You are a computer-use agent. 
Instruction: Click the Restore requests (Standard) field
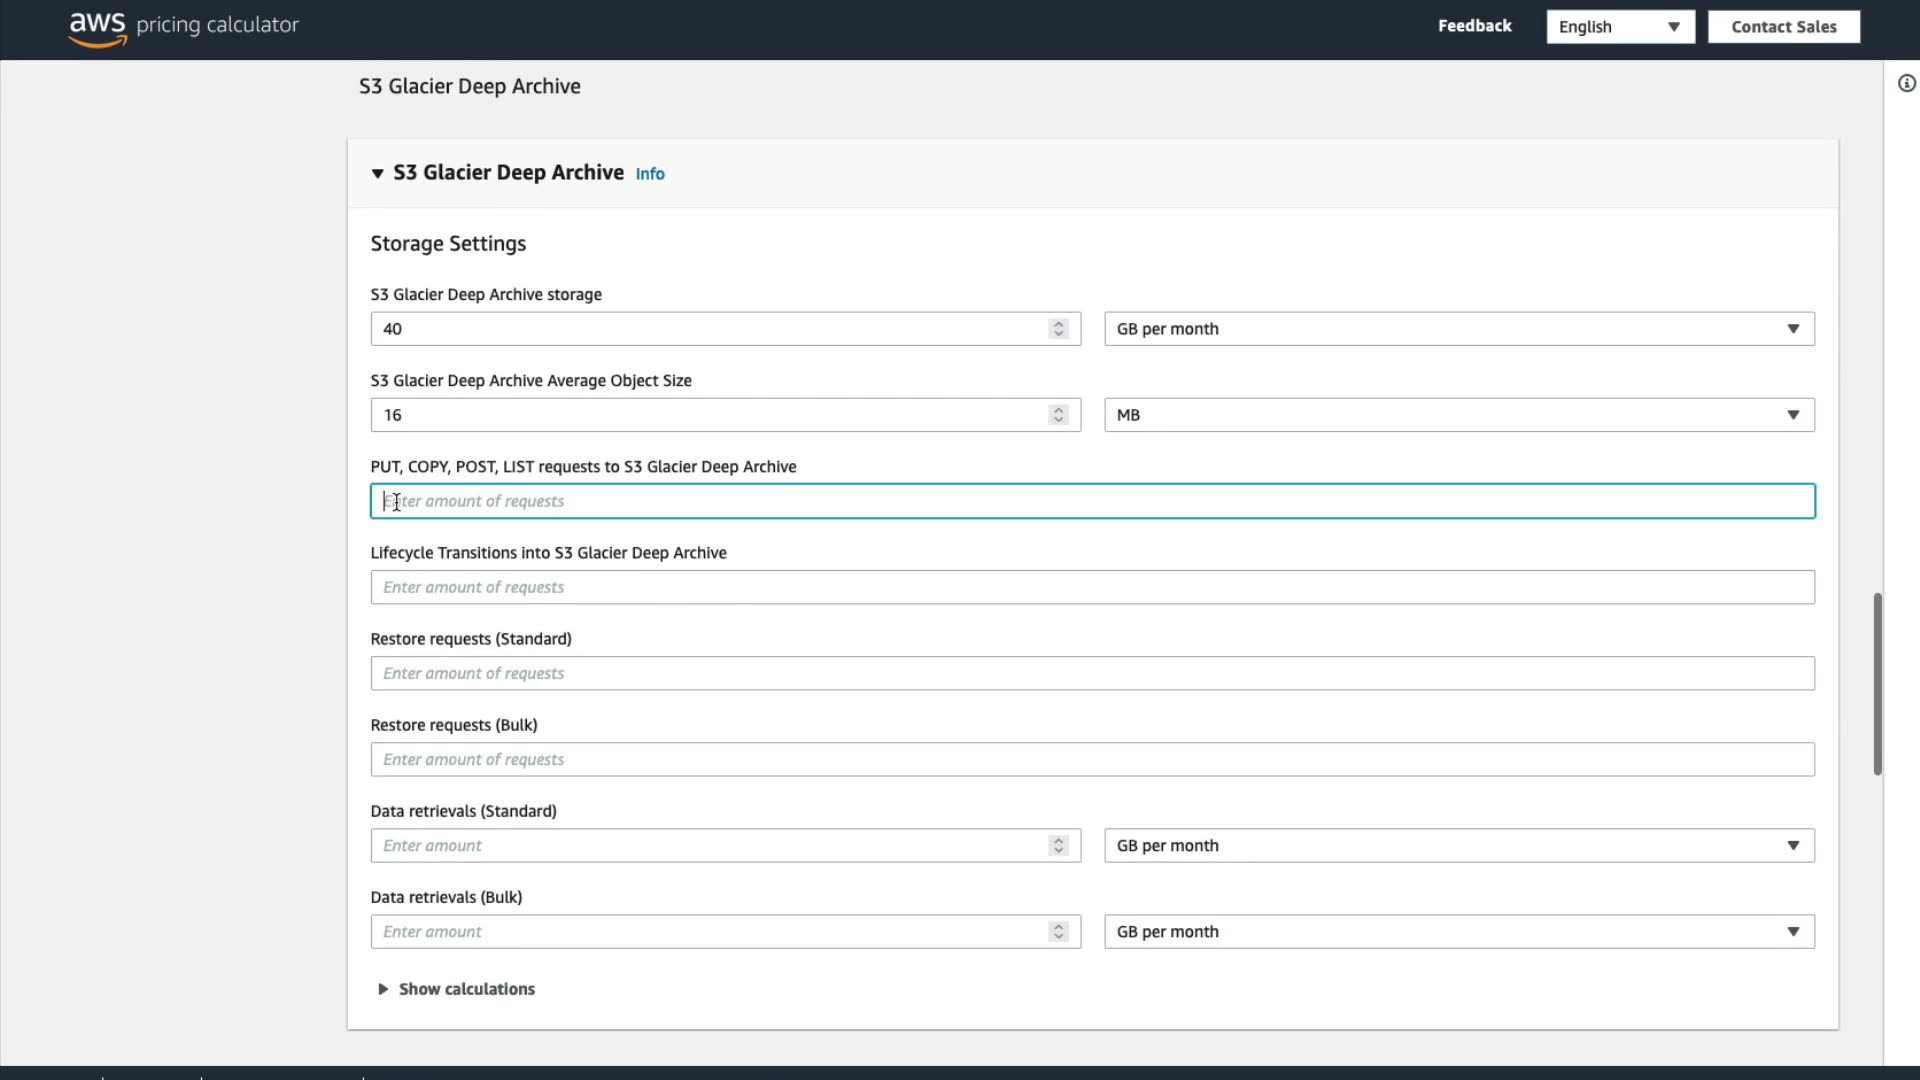point(1092,673)
